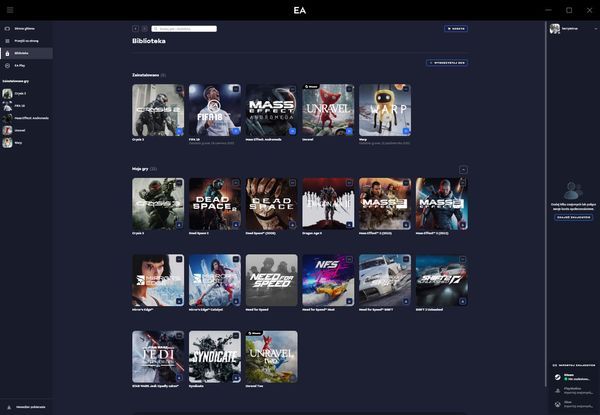Click the outlined button beside search bar
Image resolution: width=600 pixels, height=415 pixels.
pos(456,29)
